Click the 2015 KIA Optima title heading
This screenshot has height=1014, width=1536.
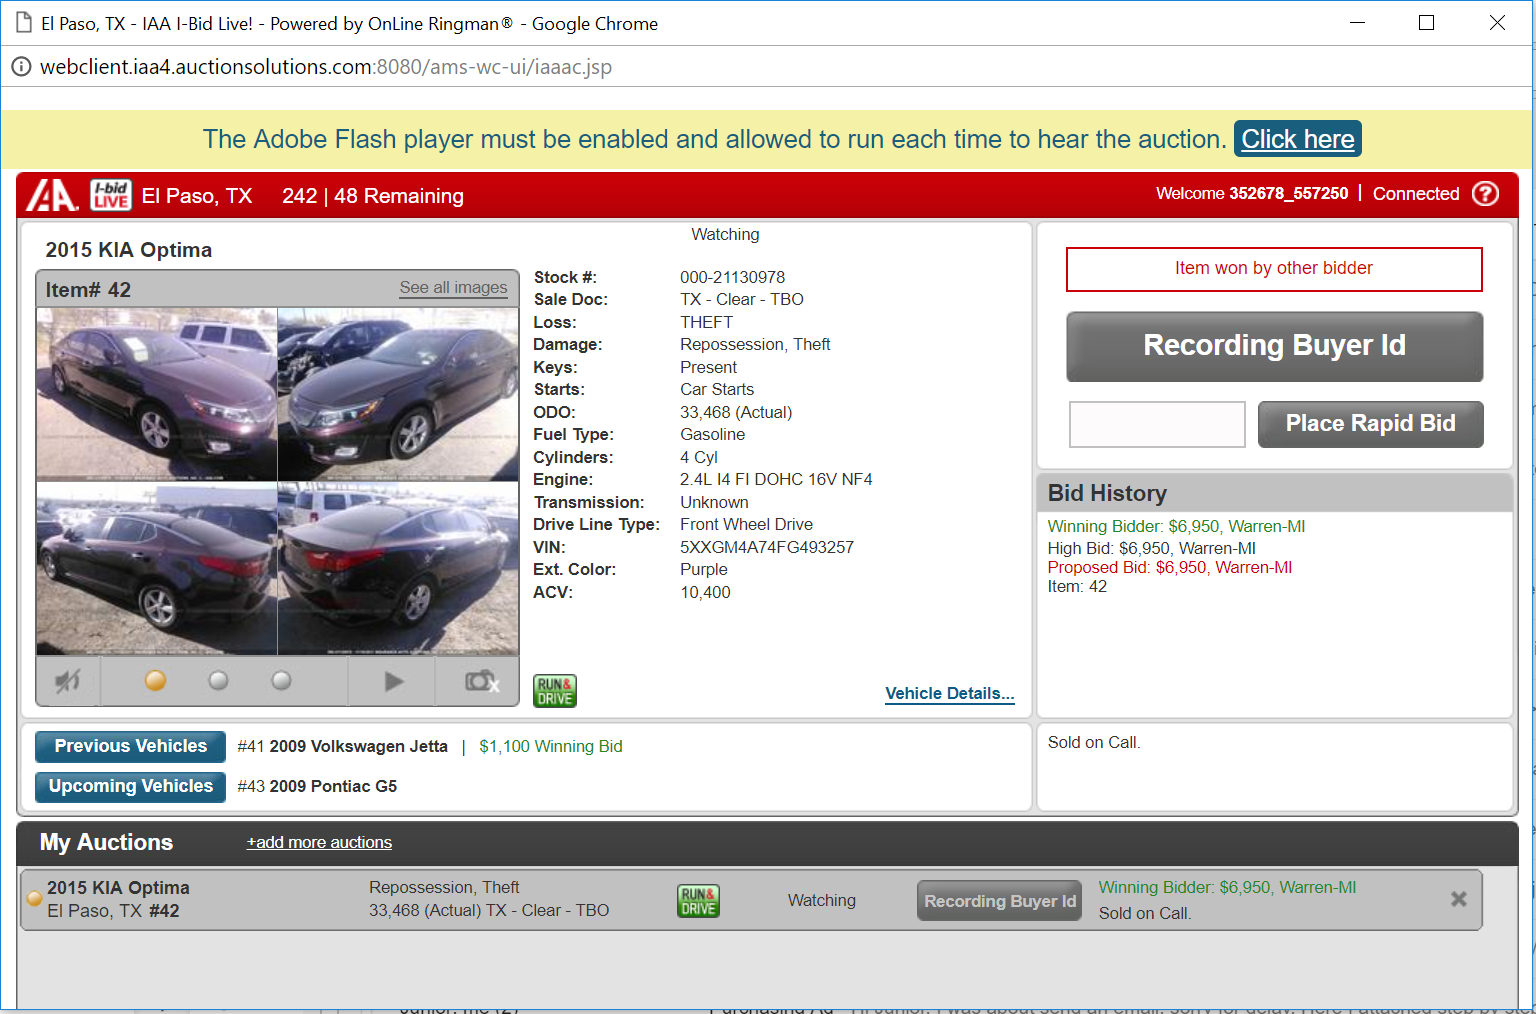(129, 250)
